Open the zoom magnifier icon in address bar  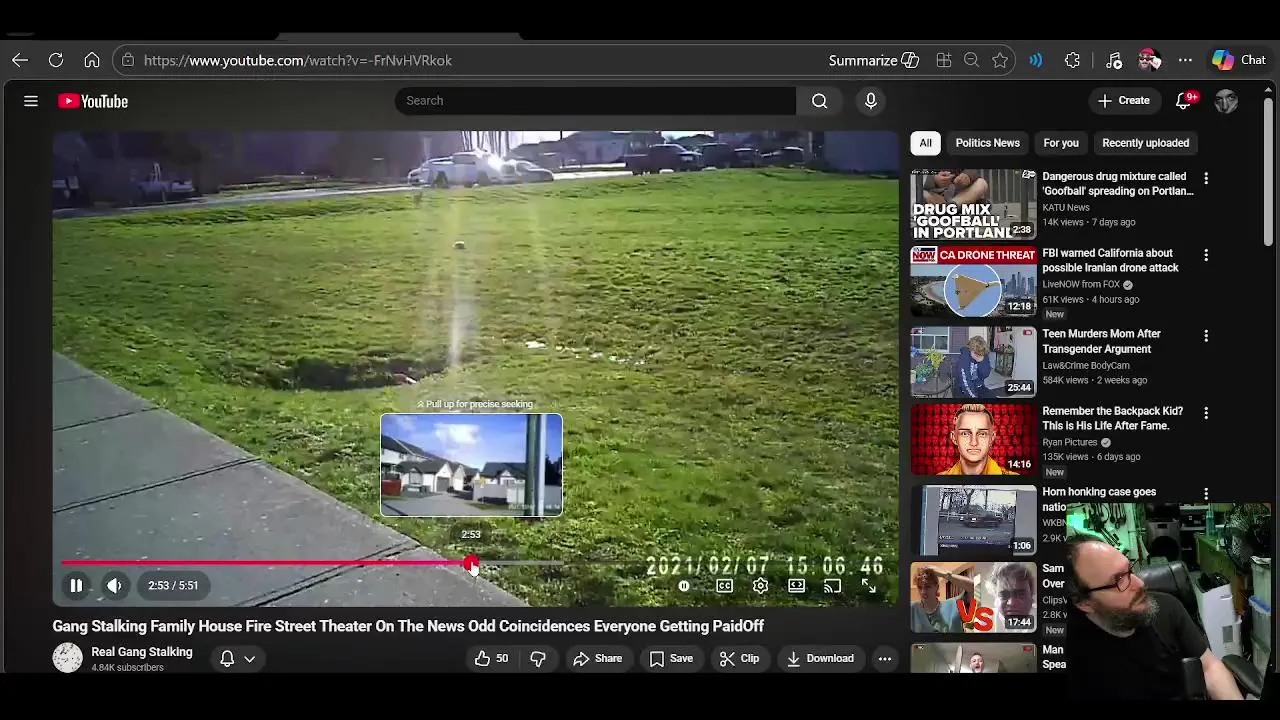tap(971, 60)
